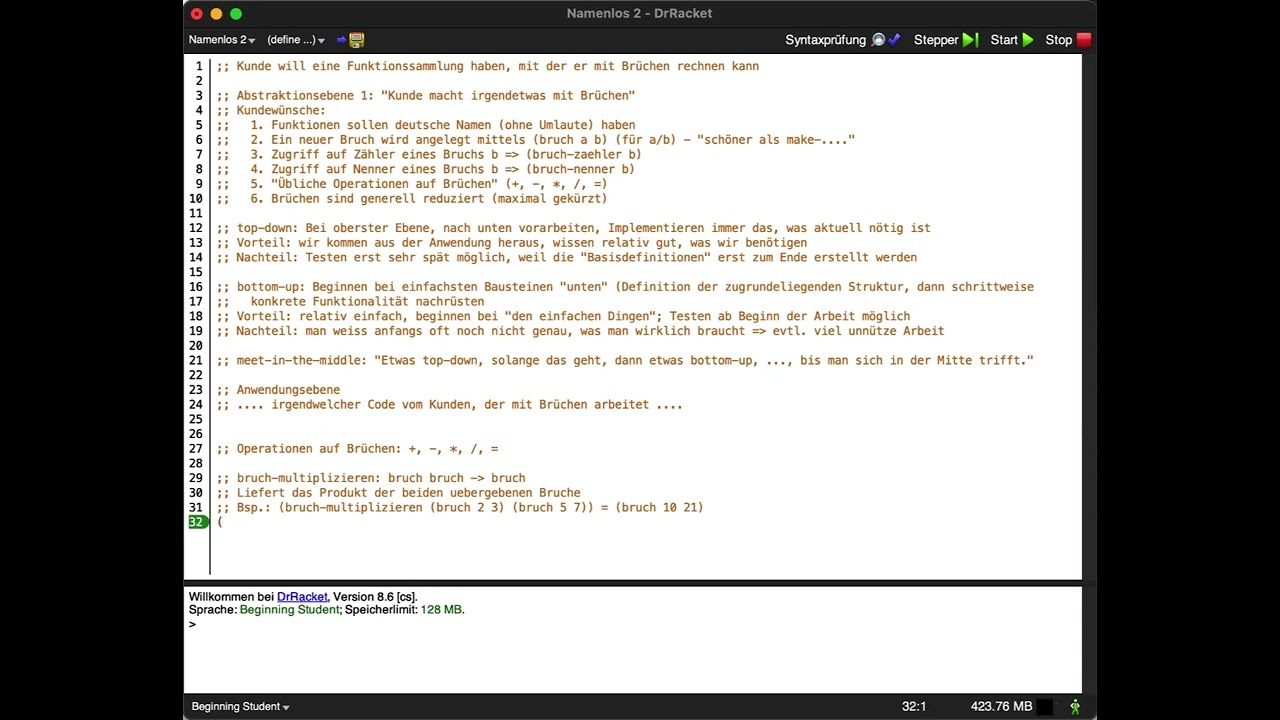Click line 12 'top-down' comment

click(x=574, y=228)
